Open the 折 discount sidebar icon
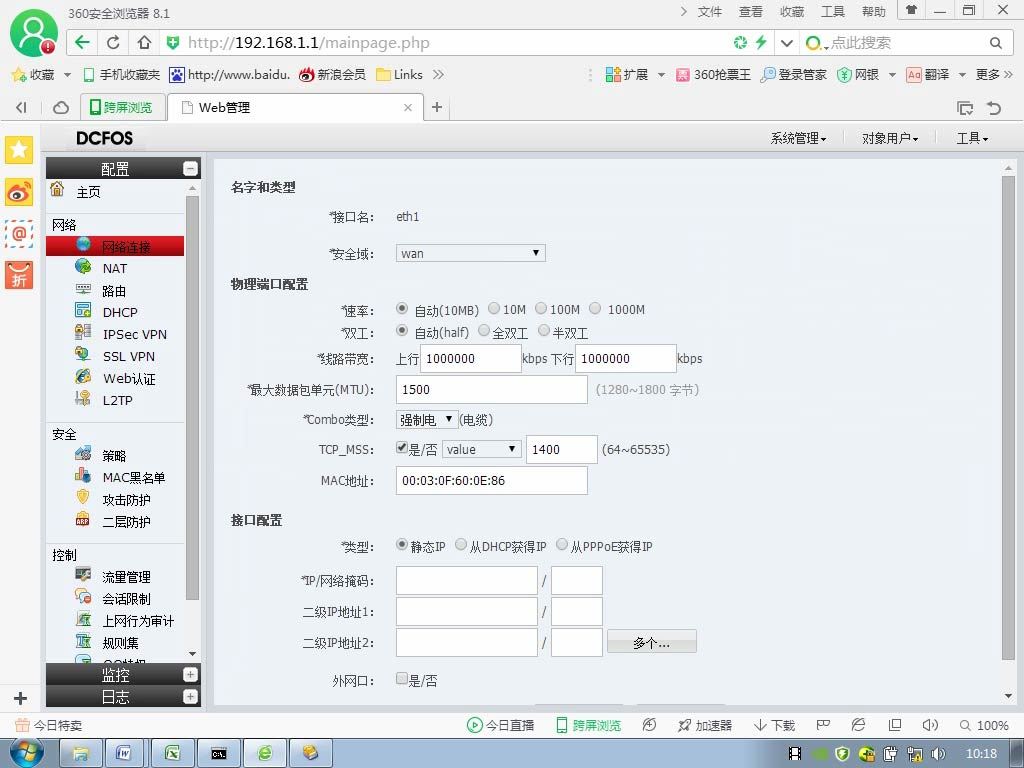 (19, 275)
